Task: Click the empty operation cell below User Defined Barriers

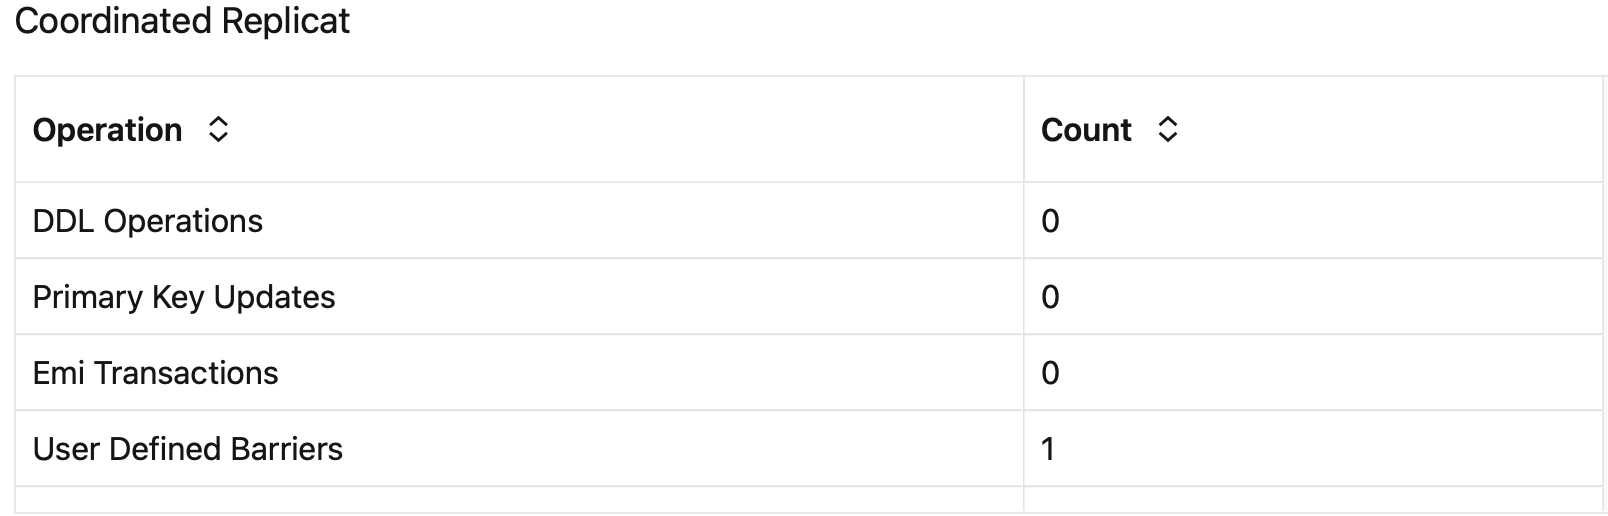Action: [519, 499]
